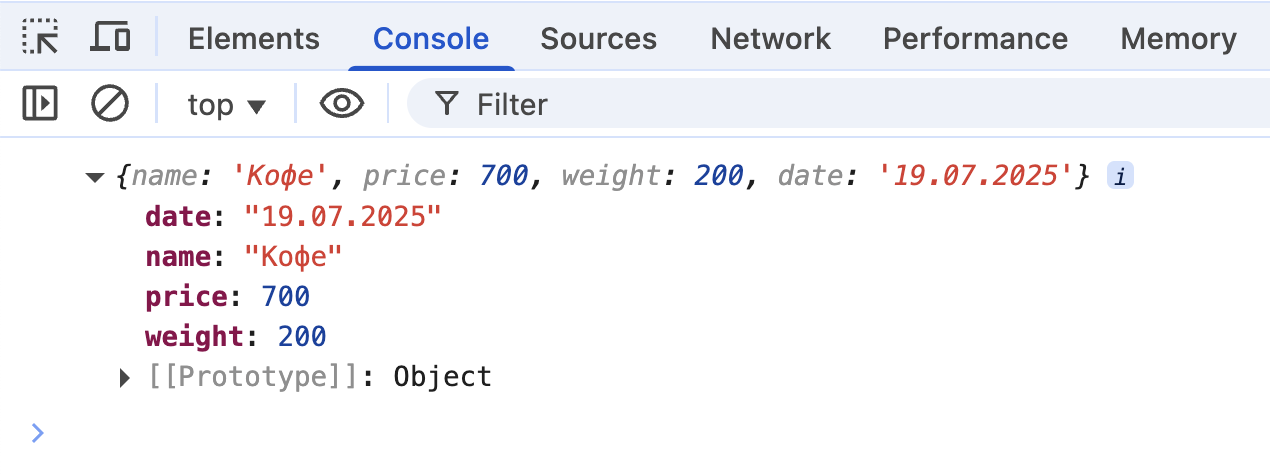
Task: Click the filter funnel icon
Action: coord(447,104)
